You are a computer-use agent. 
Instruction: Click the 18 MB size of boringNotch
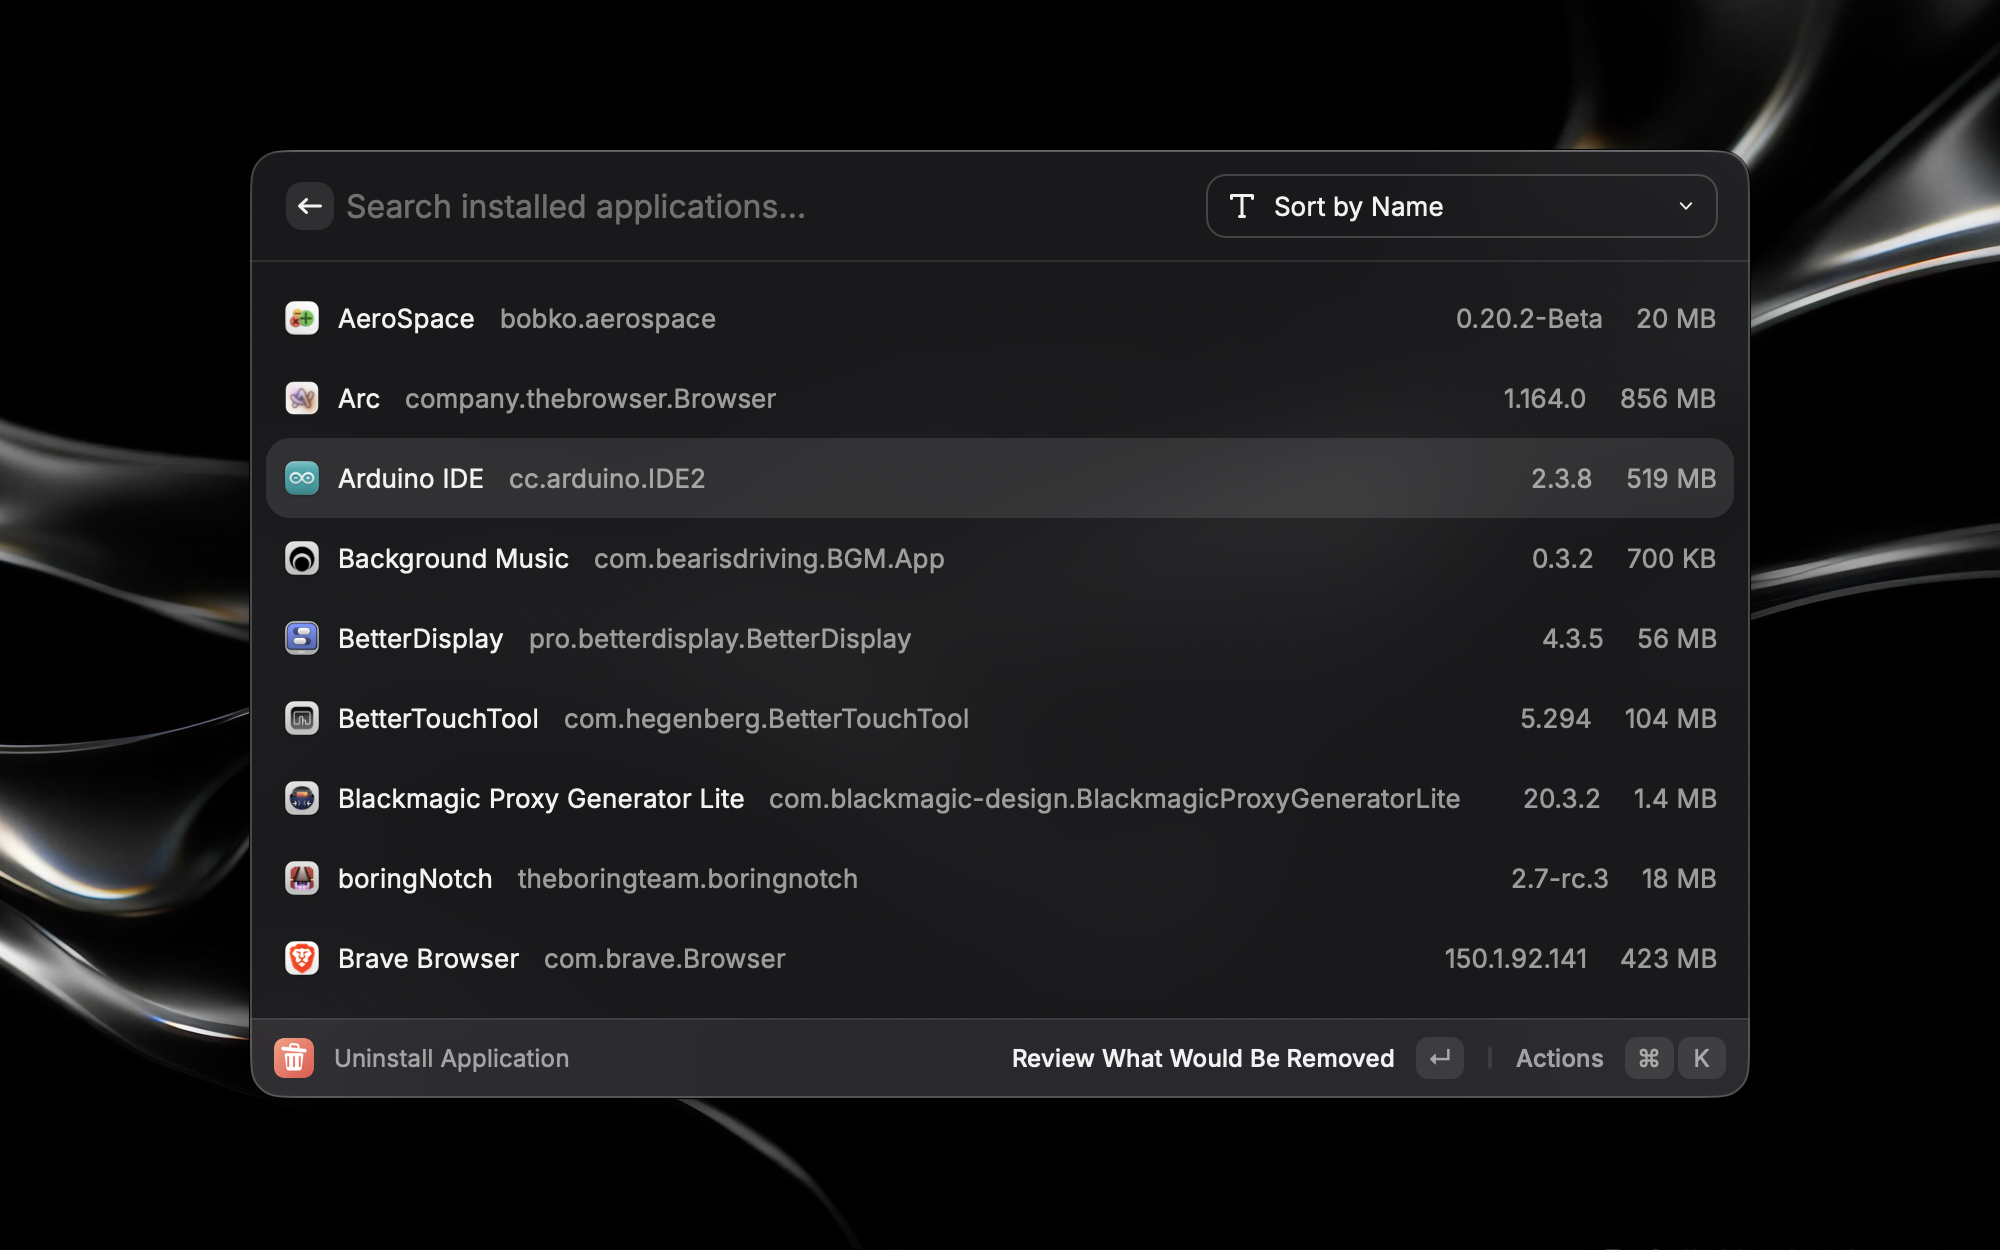[1679, 878]
